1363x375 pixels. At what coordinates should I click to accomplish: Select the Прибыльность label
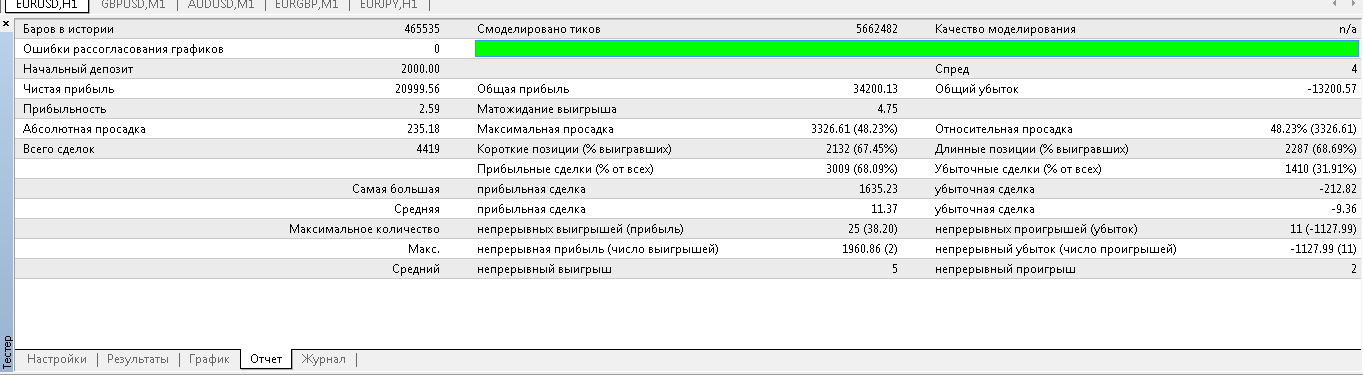click(x=64, y=109)
